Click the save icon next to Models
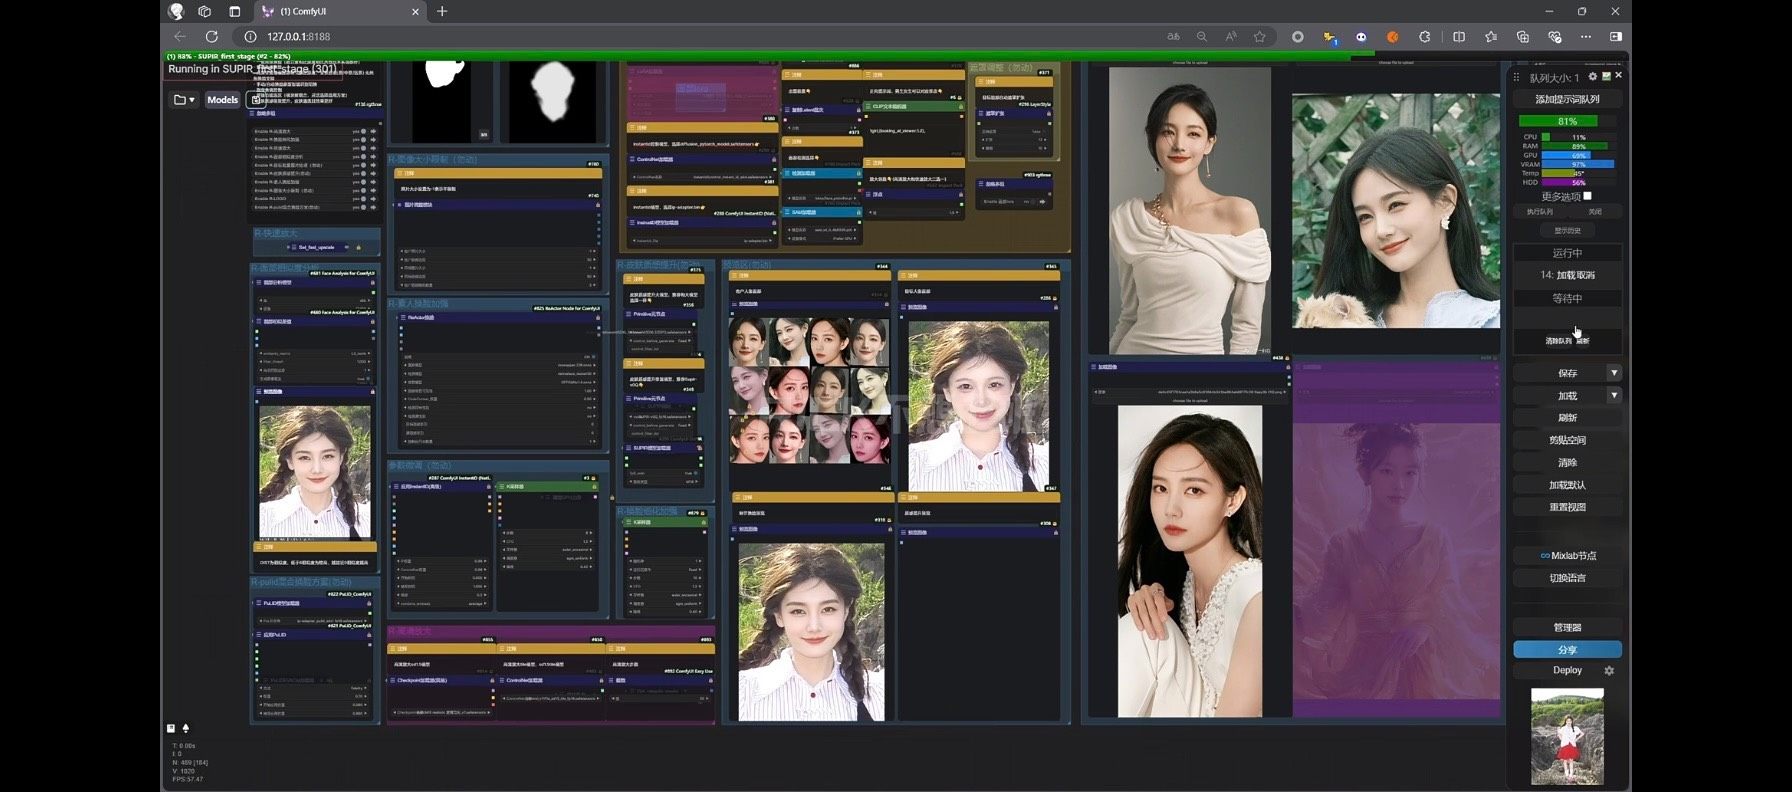This screenshot has width=1792, height=792. 256,100
